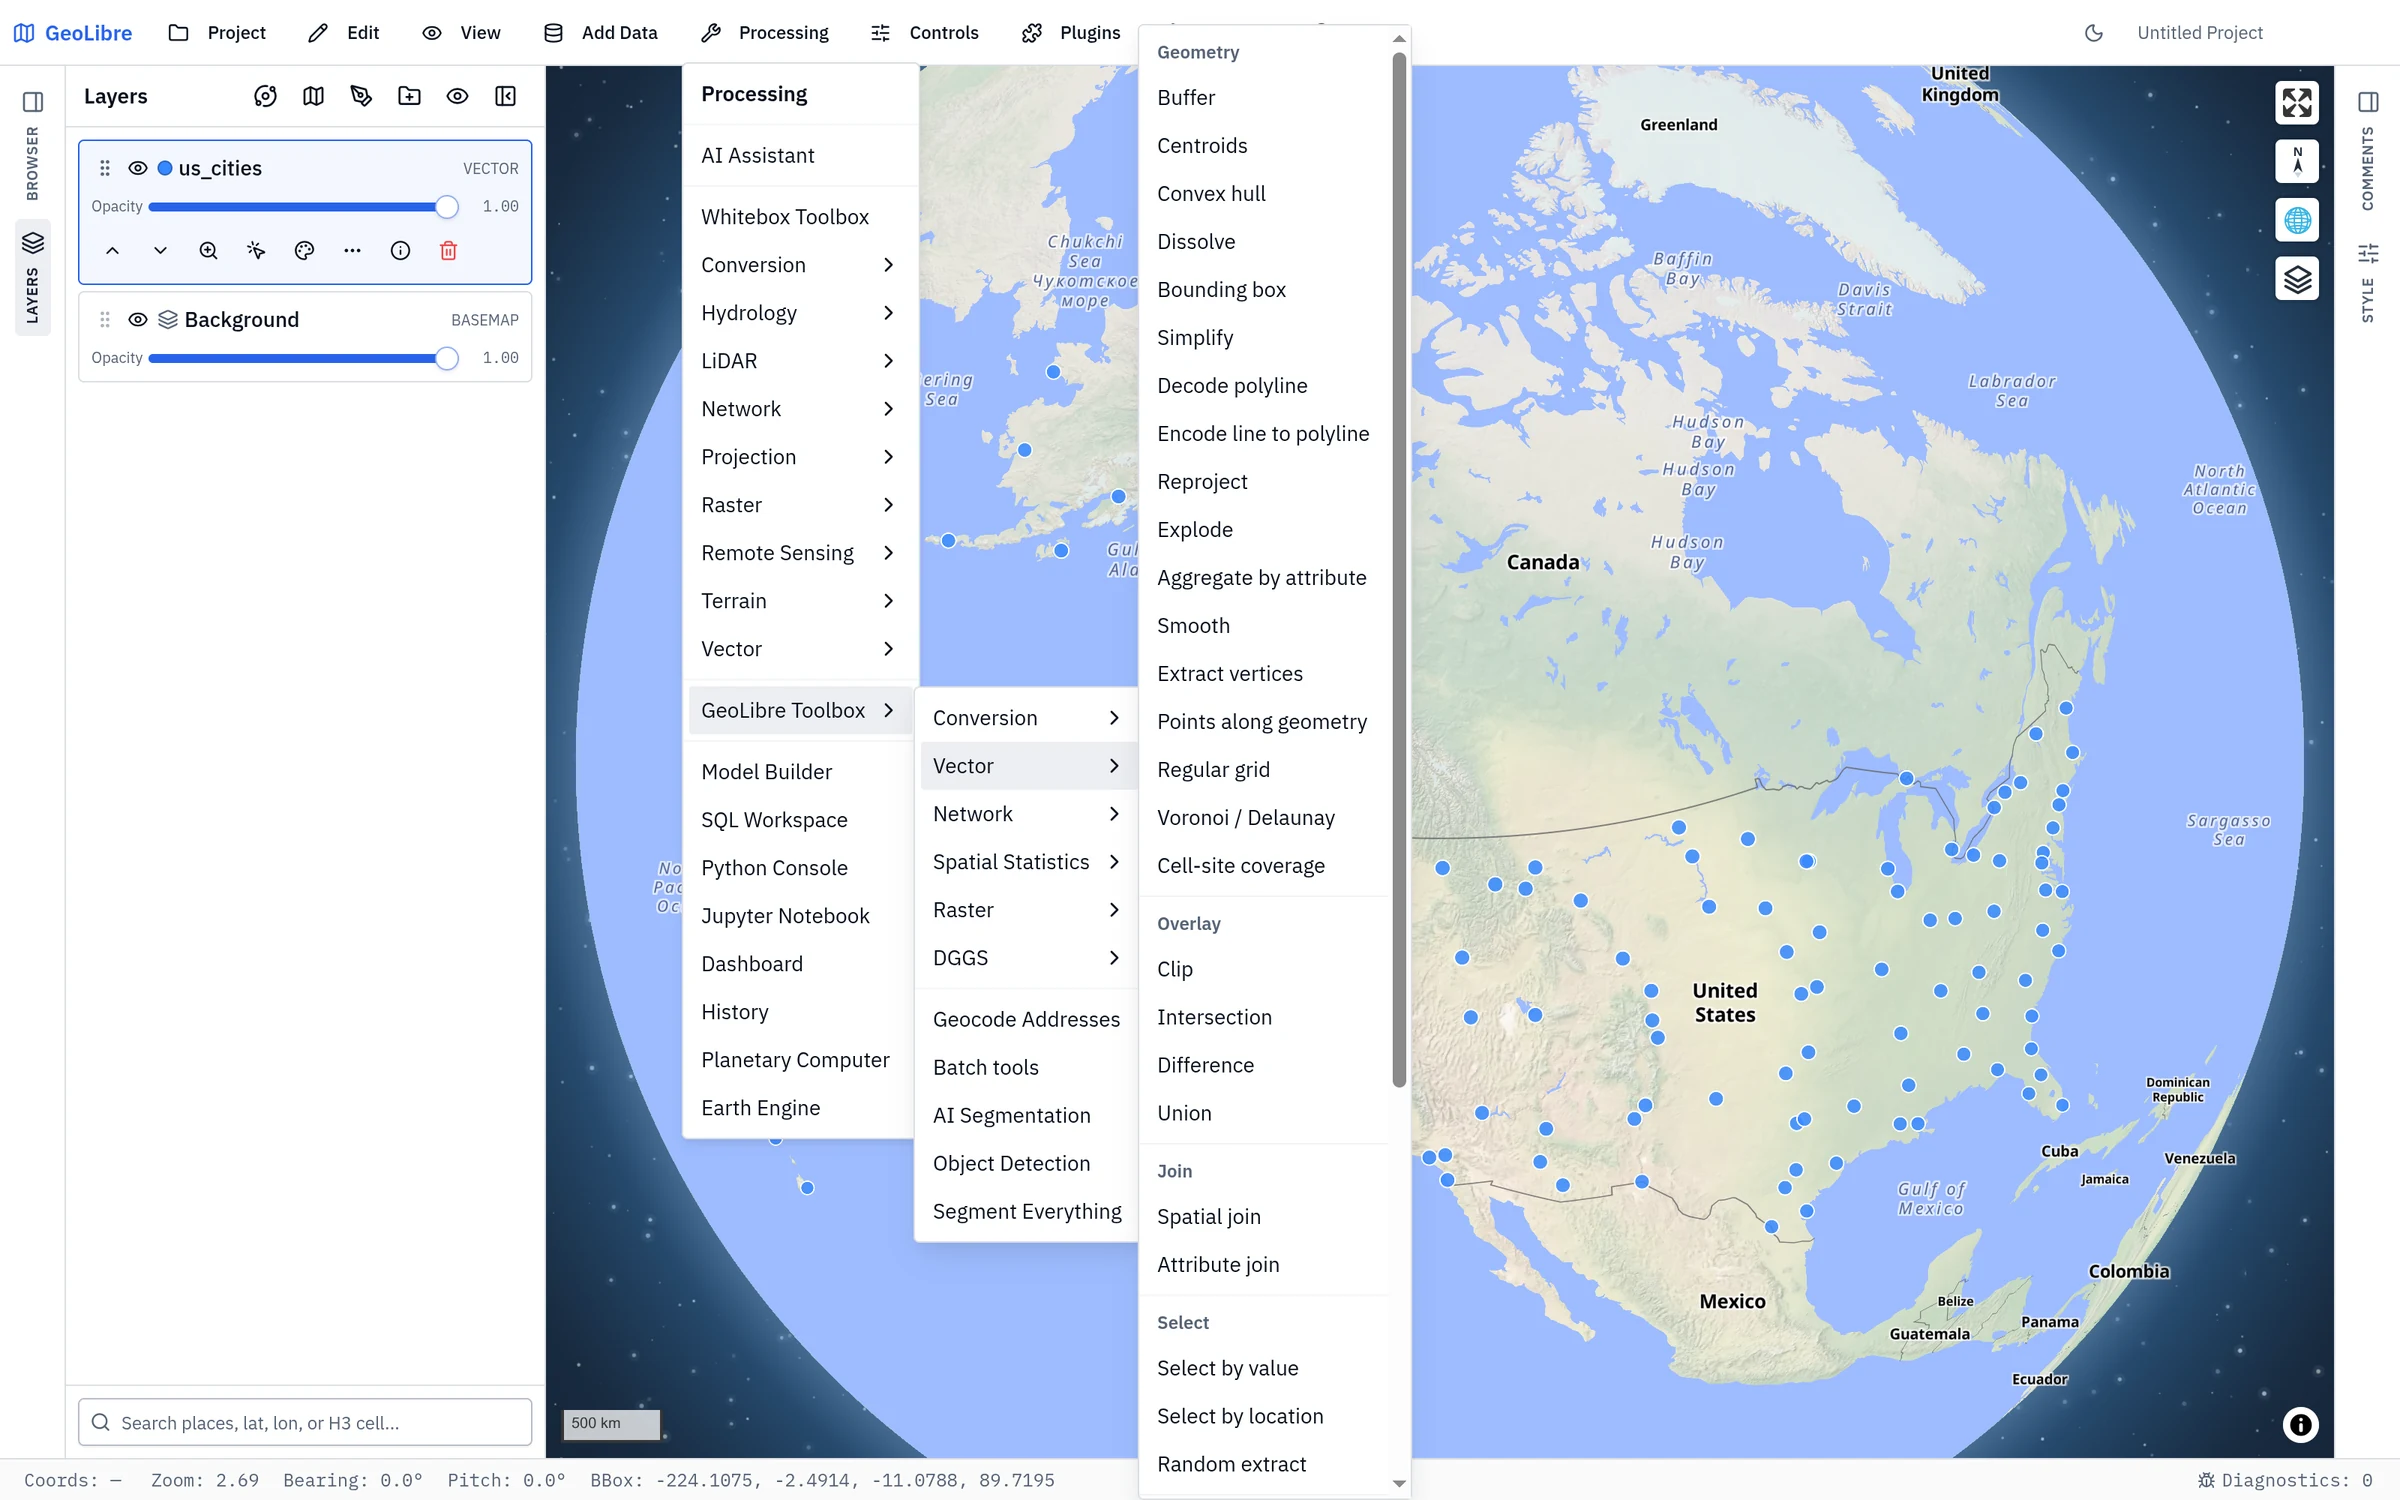Toggle all layers visibility eye in header
This screenshot has width=2400, height=1500.
pyautogui.click(x=457, y=96)
